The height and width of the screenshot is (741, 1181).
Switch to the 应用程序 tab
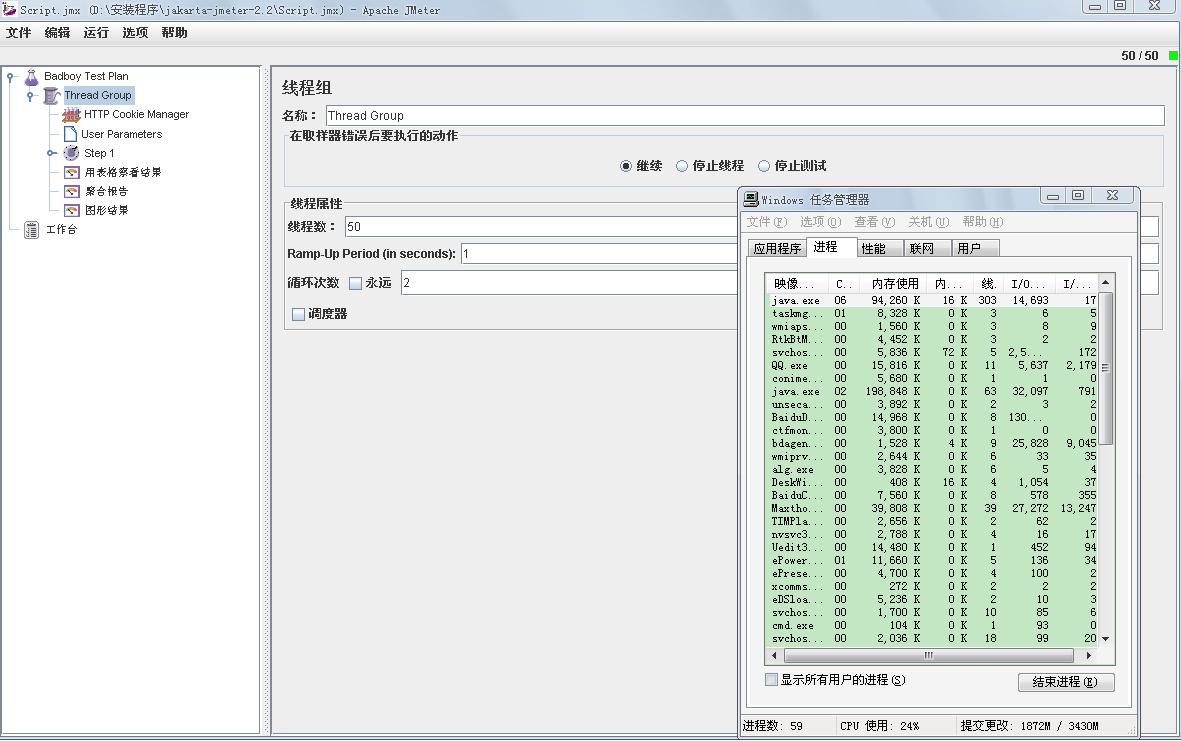pyautogui.click(x=777, y=249)
